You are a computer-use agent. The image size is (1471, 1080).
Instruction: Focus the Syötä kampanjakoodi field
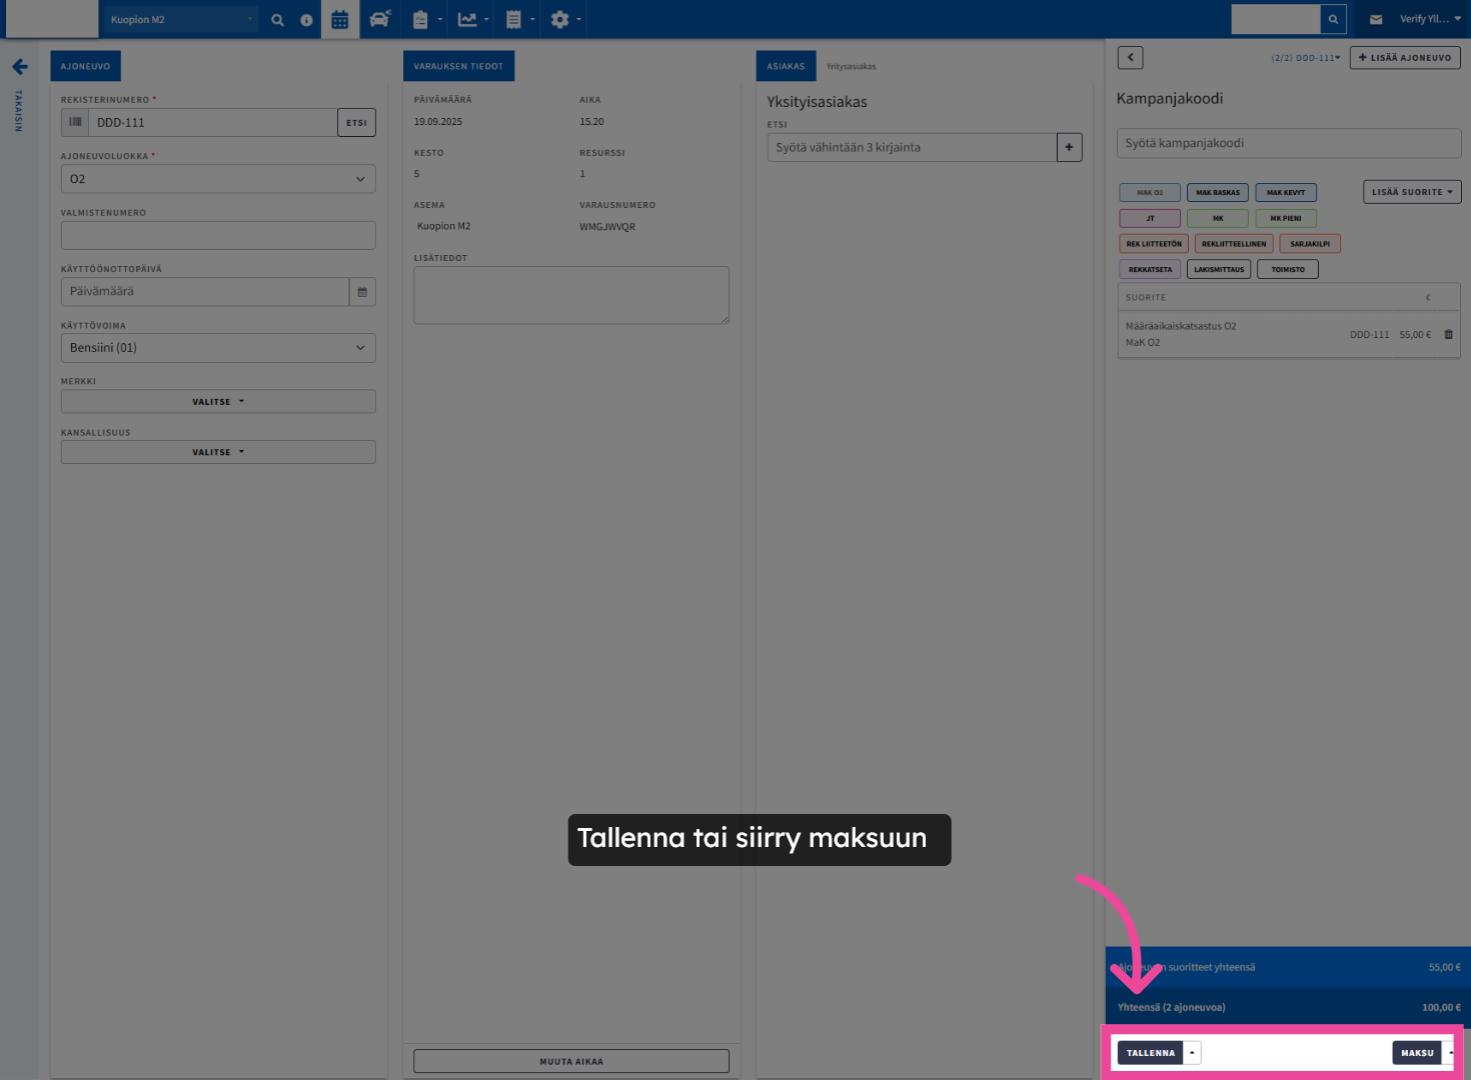1288,143
